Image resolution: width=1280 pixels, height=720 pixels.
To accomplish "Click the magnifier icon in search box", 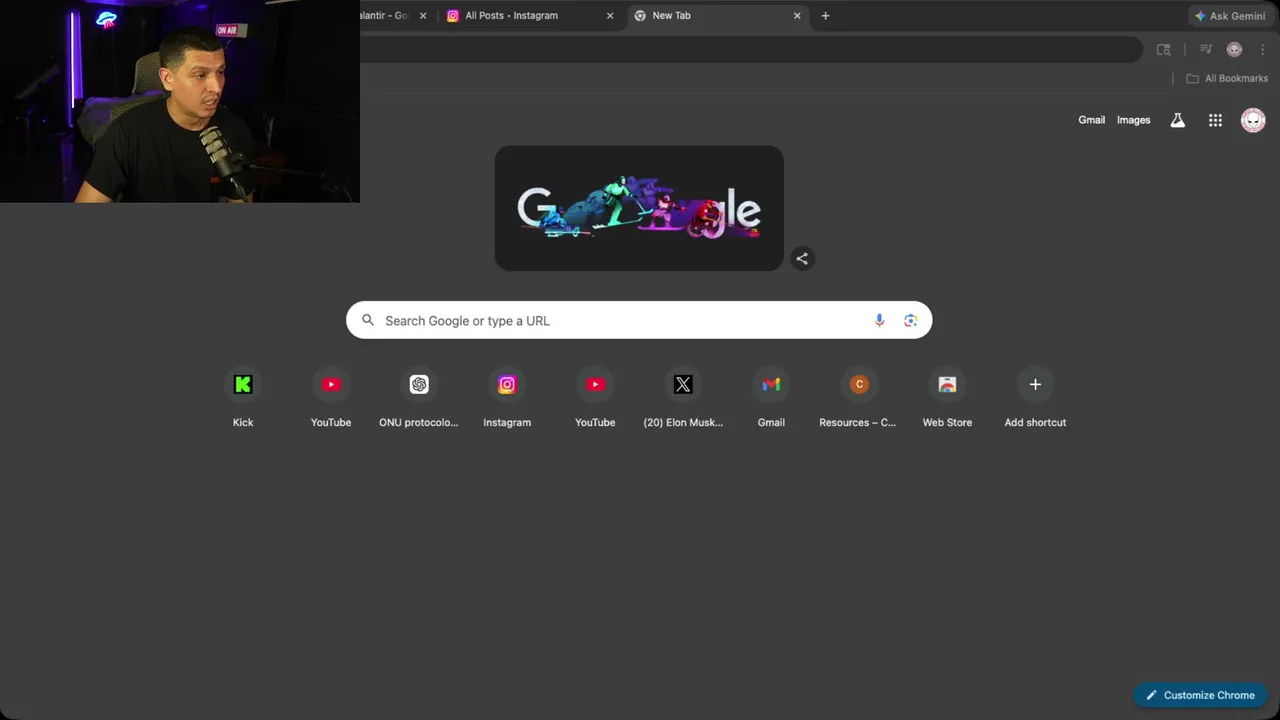I will (x=368, y=320).
